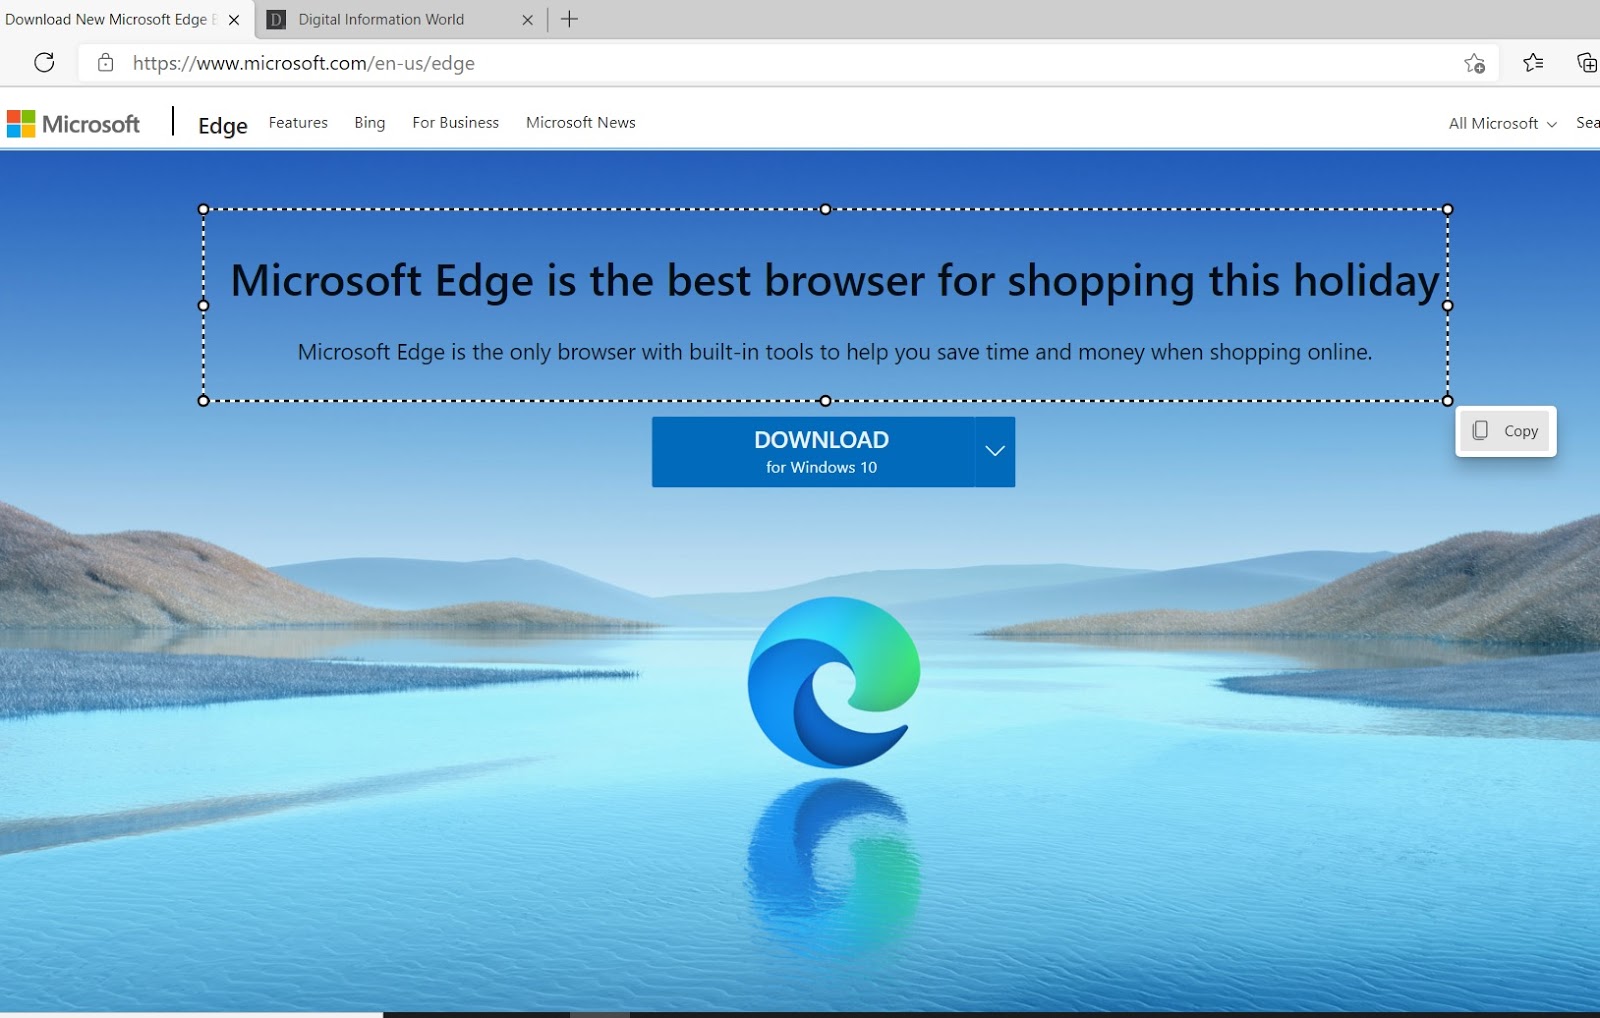The width and height of the screenshot is (1600, 1018).
Task: Open the favorites list
Action: [1533, 63]
